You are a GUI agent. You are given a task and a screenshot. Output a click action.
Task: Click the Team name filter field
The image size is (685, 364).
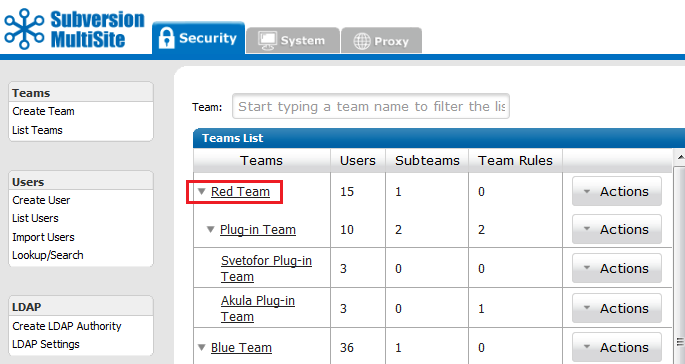tap(371, 106)
